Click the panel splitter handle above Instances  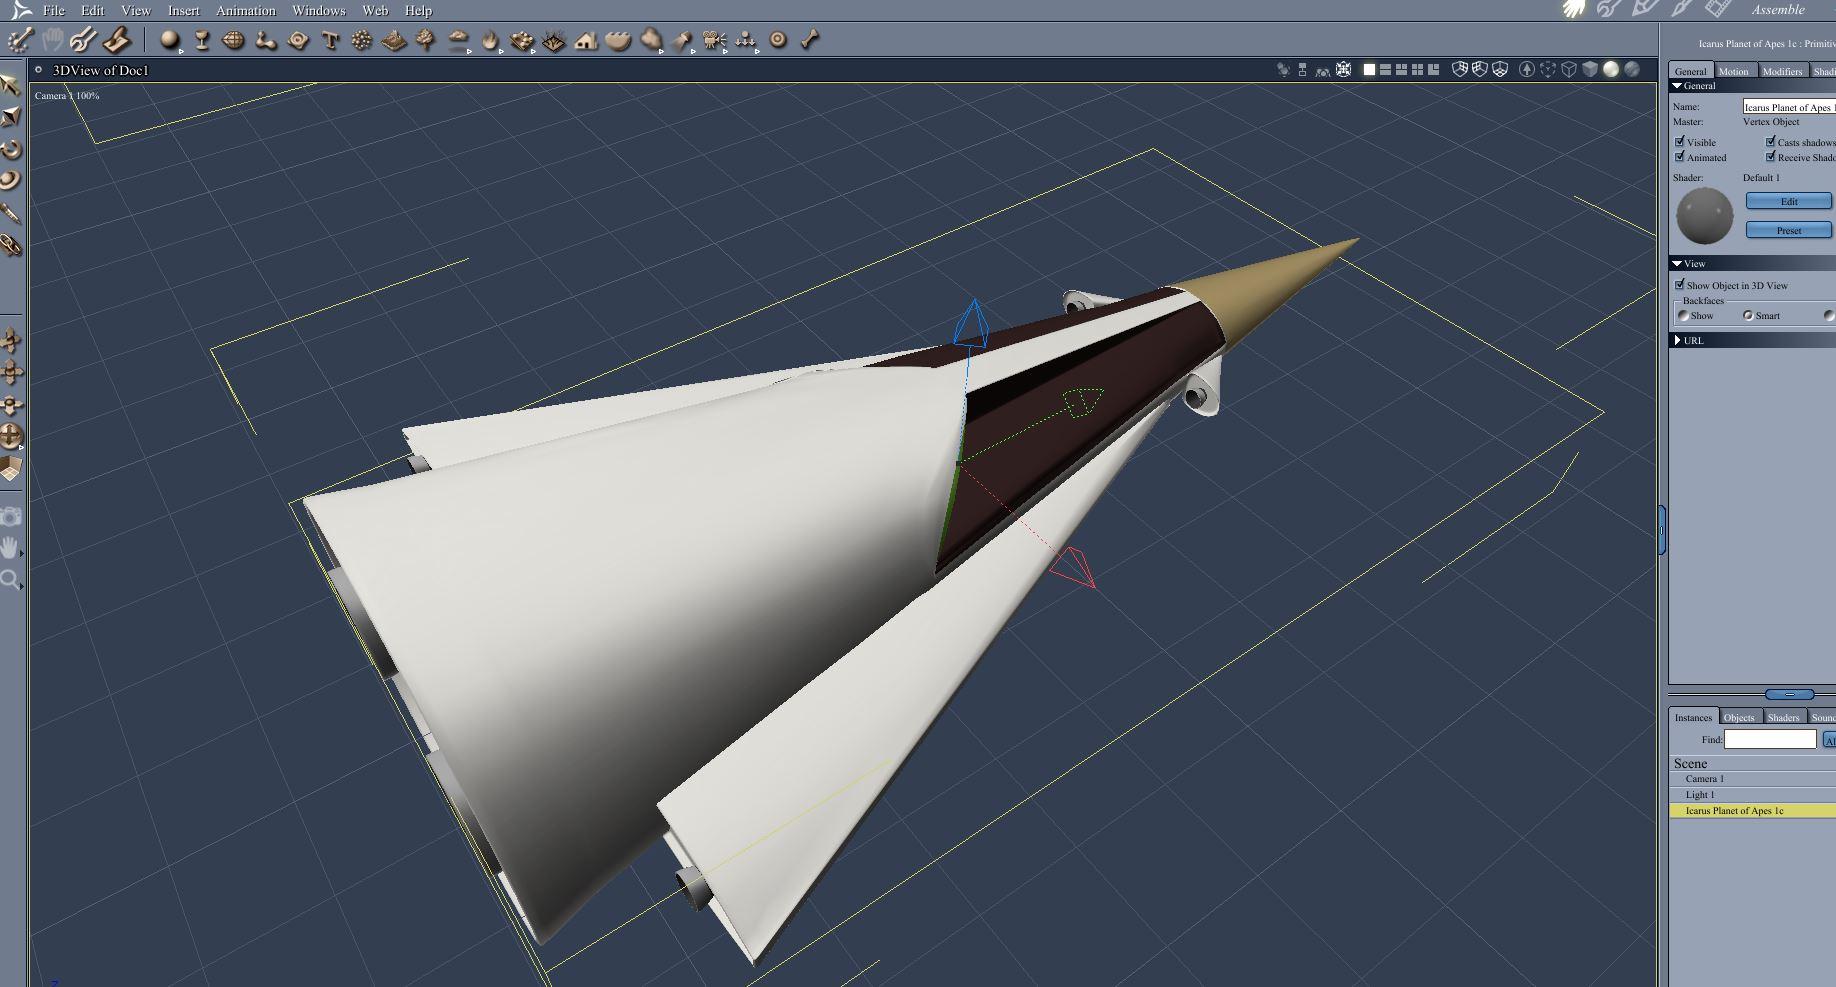[x=1790, y=694]
